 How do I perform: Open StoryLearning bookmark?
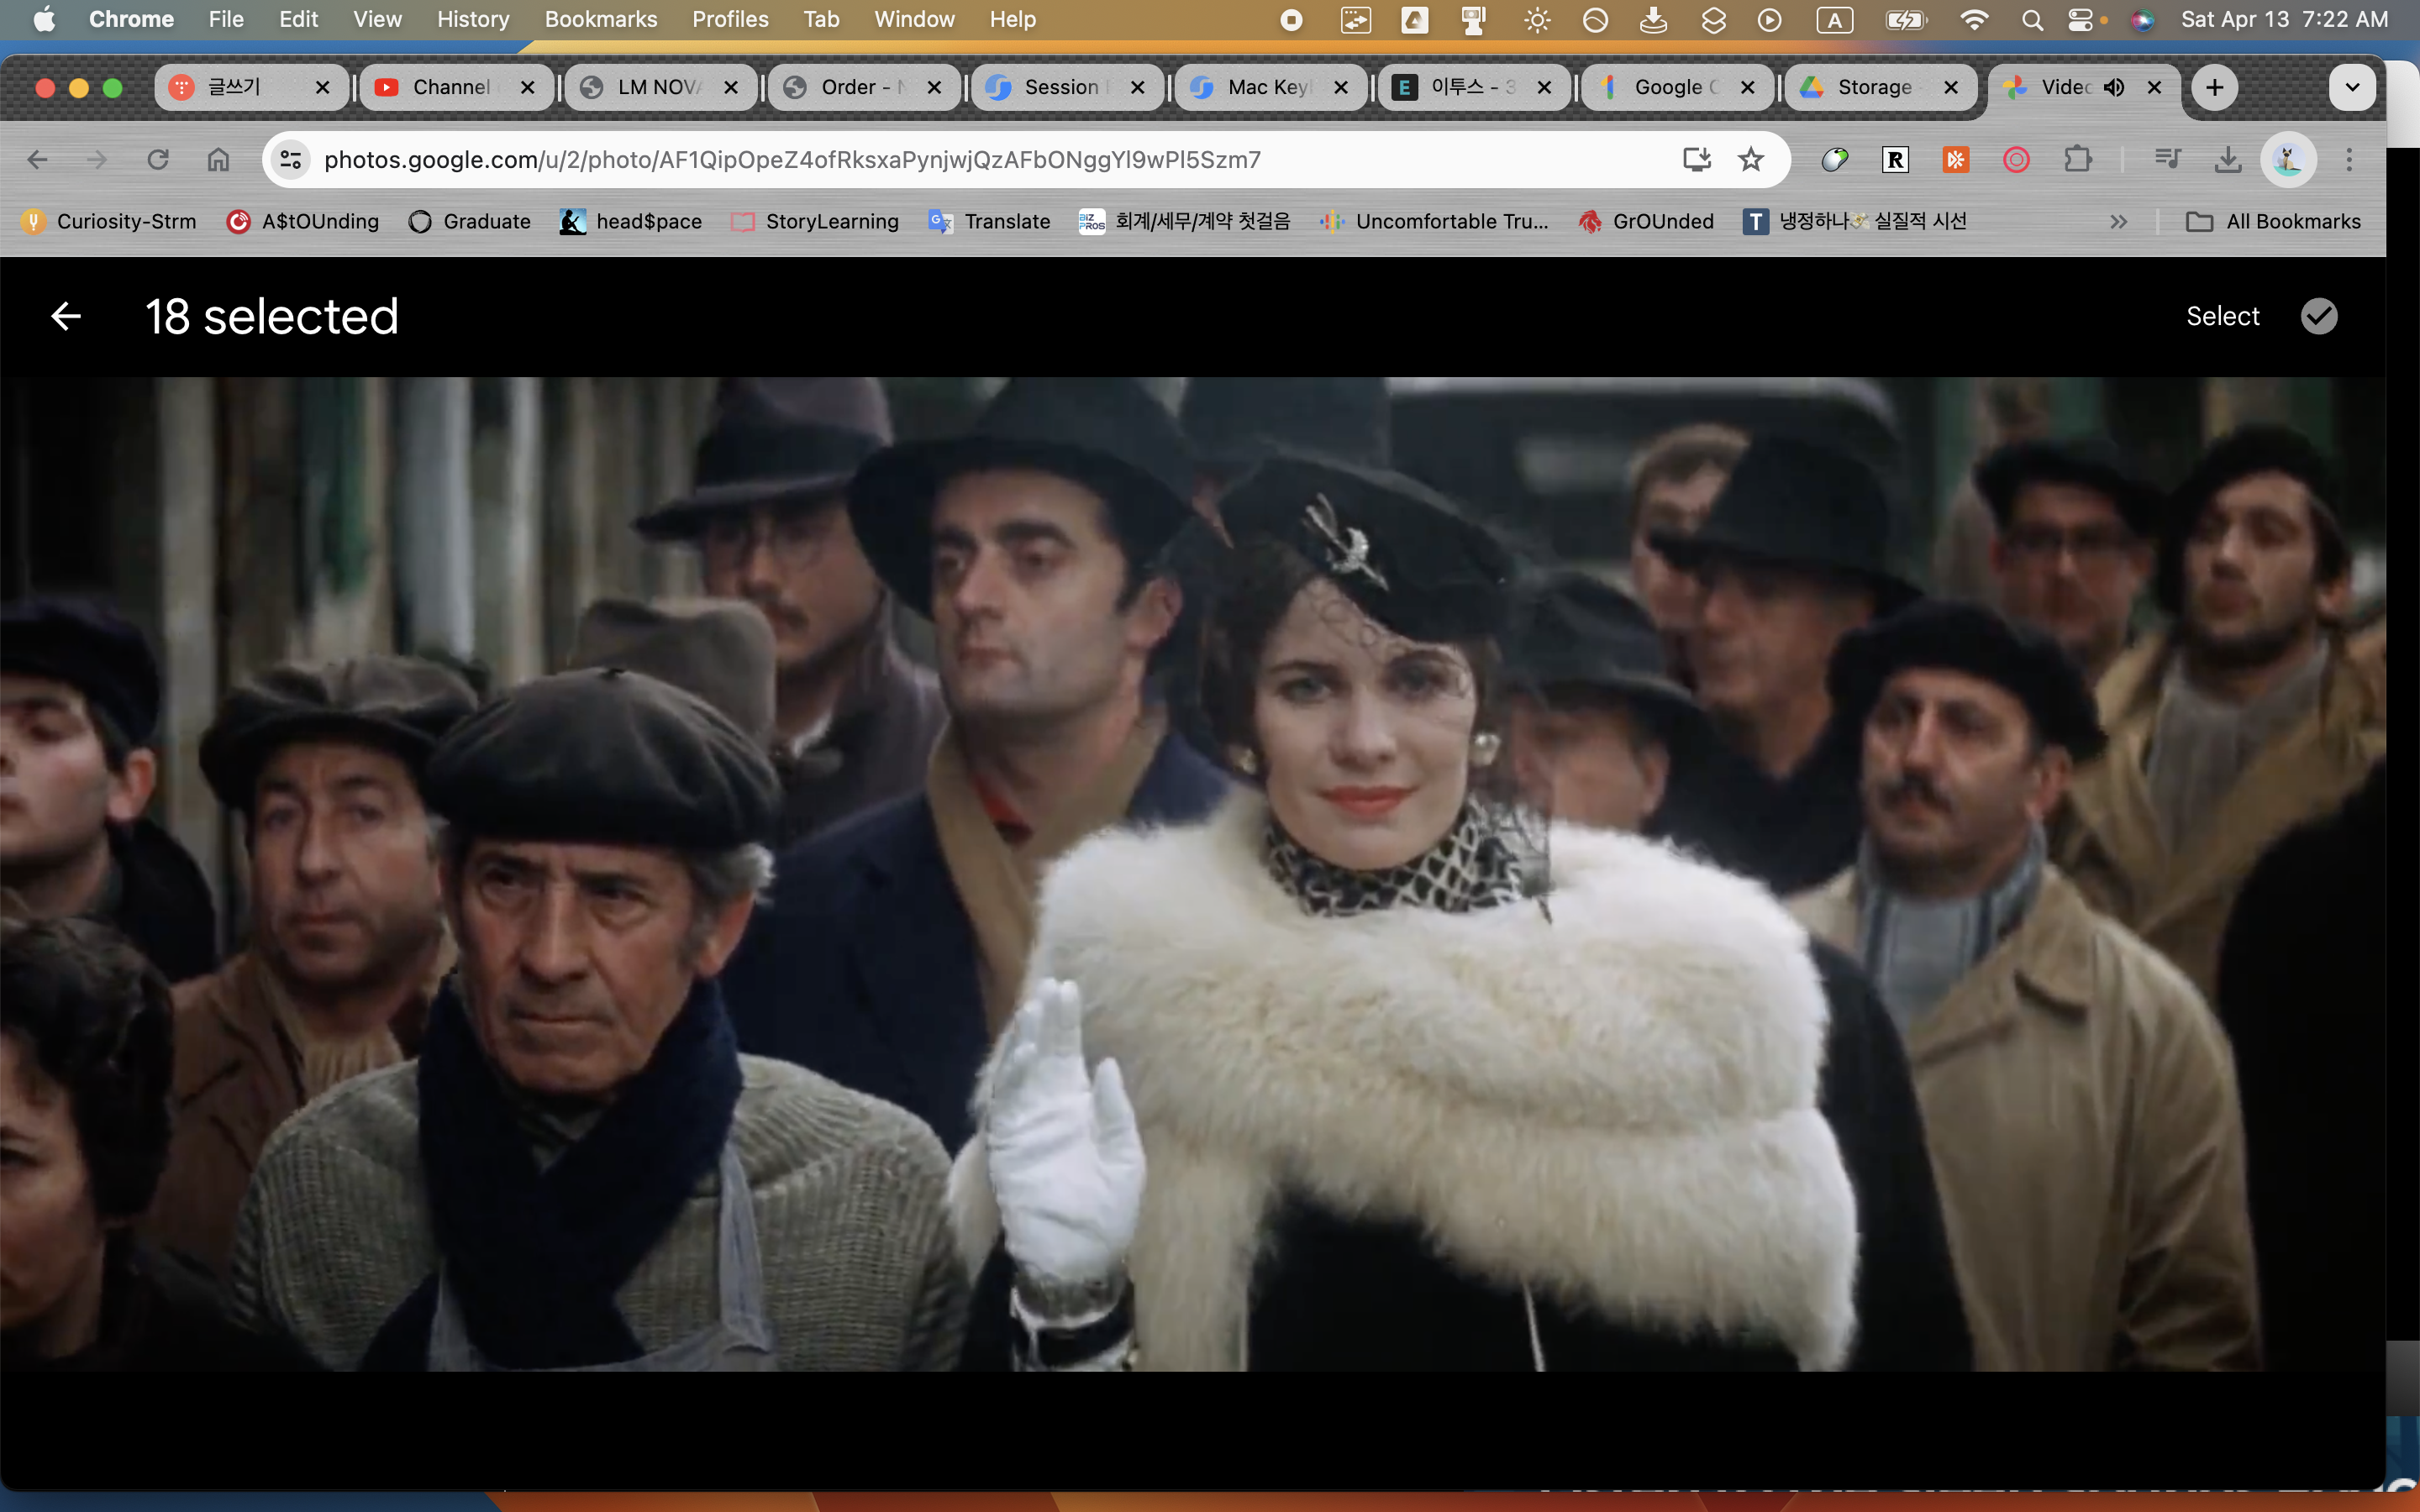tap(814, 221)
